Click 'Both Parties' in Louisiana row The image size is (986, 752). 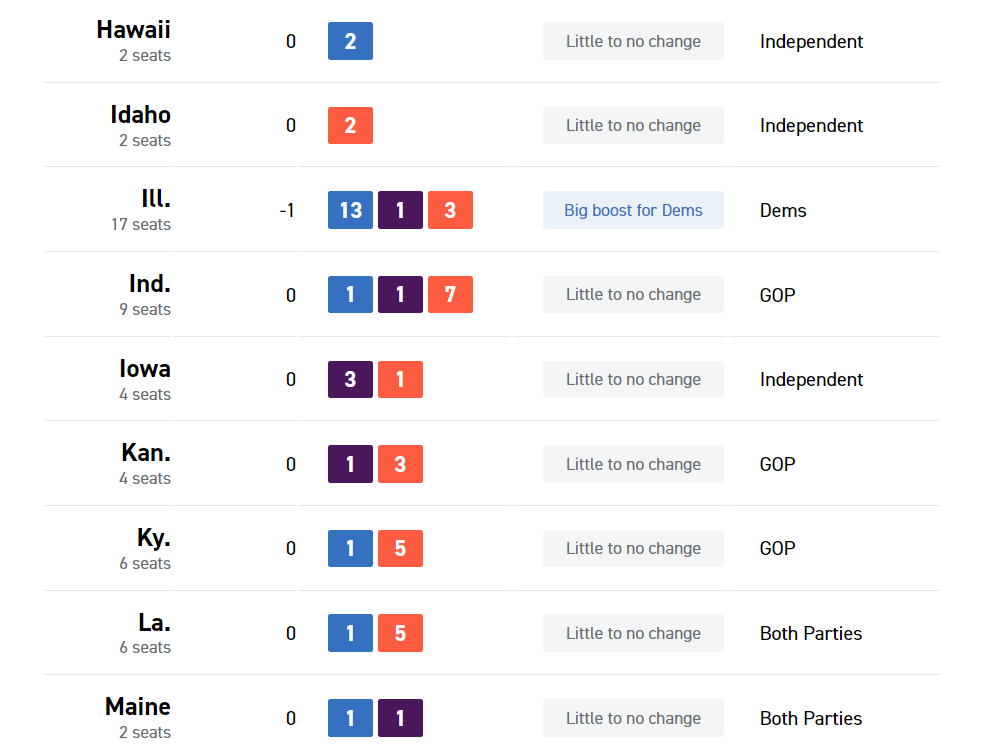click(810, 633)
